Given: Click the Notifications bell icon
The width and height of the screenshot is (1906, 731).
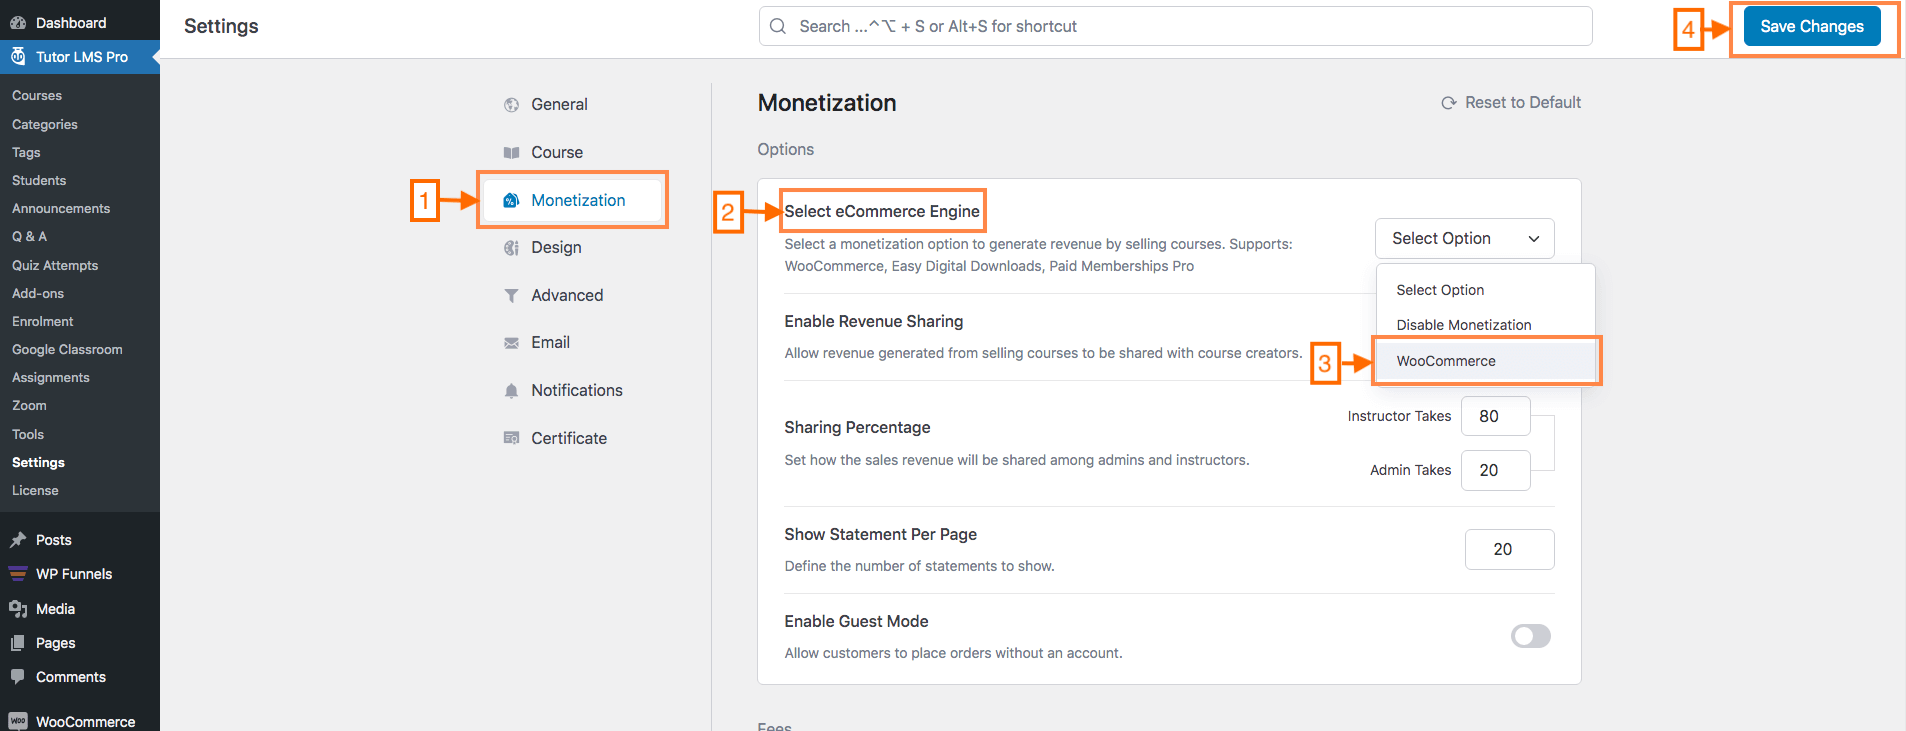Looking at the screenshot, I should pos(511,390).
